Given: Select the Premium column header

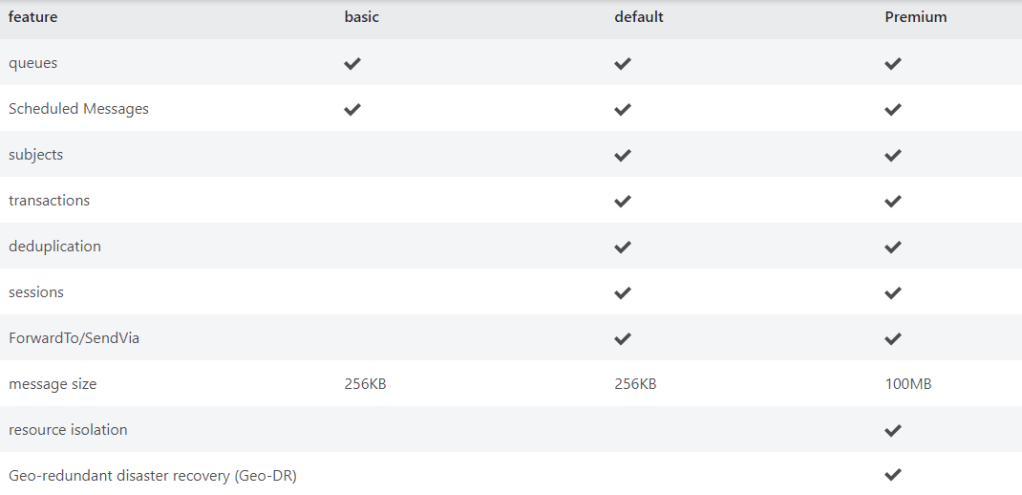Looking at the screenshot, I should [x=915, y=17].
